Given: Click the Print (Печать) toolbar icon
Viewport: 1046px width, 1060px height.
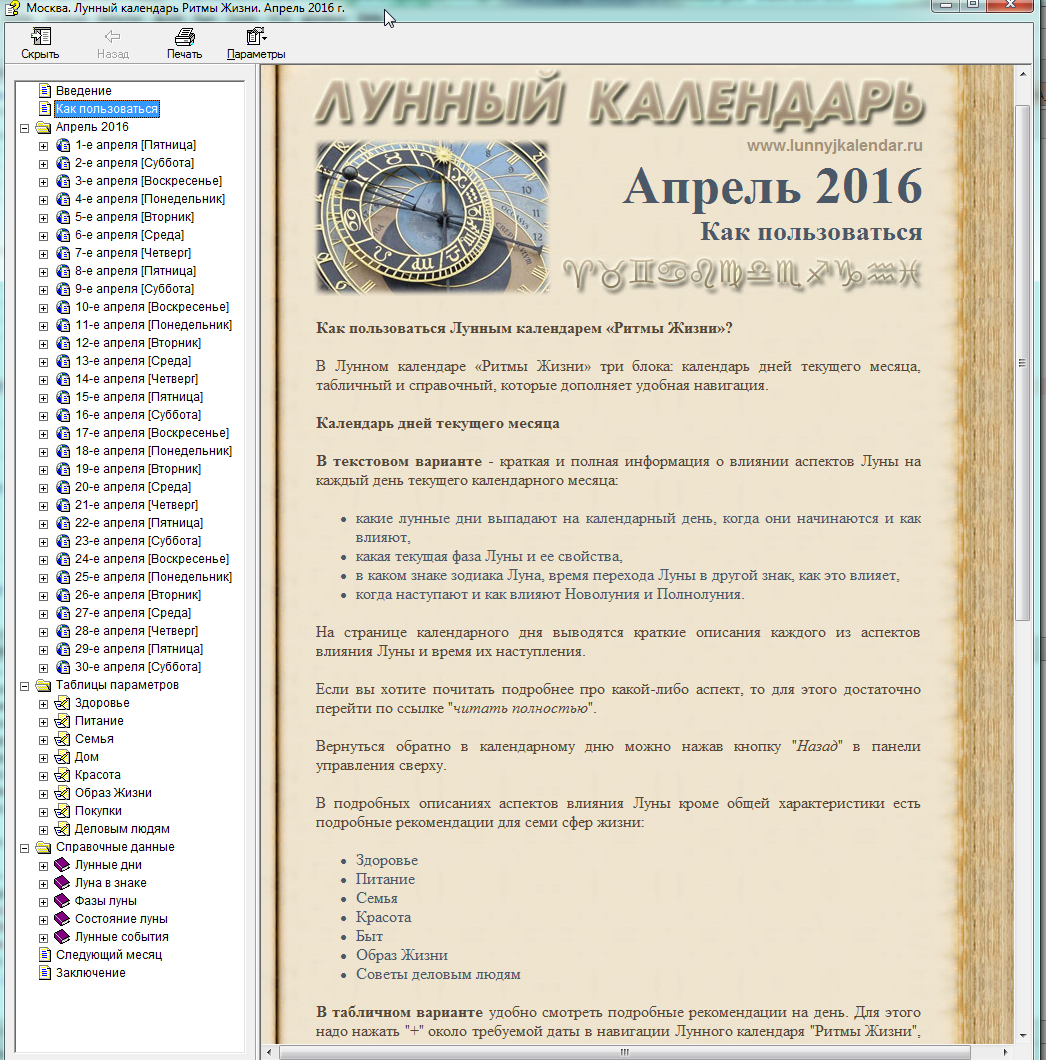Looking at the screenshot, I should (x=184, y=38).
